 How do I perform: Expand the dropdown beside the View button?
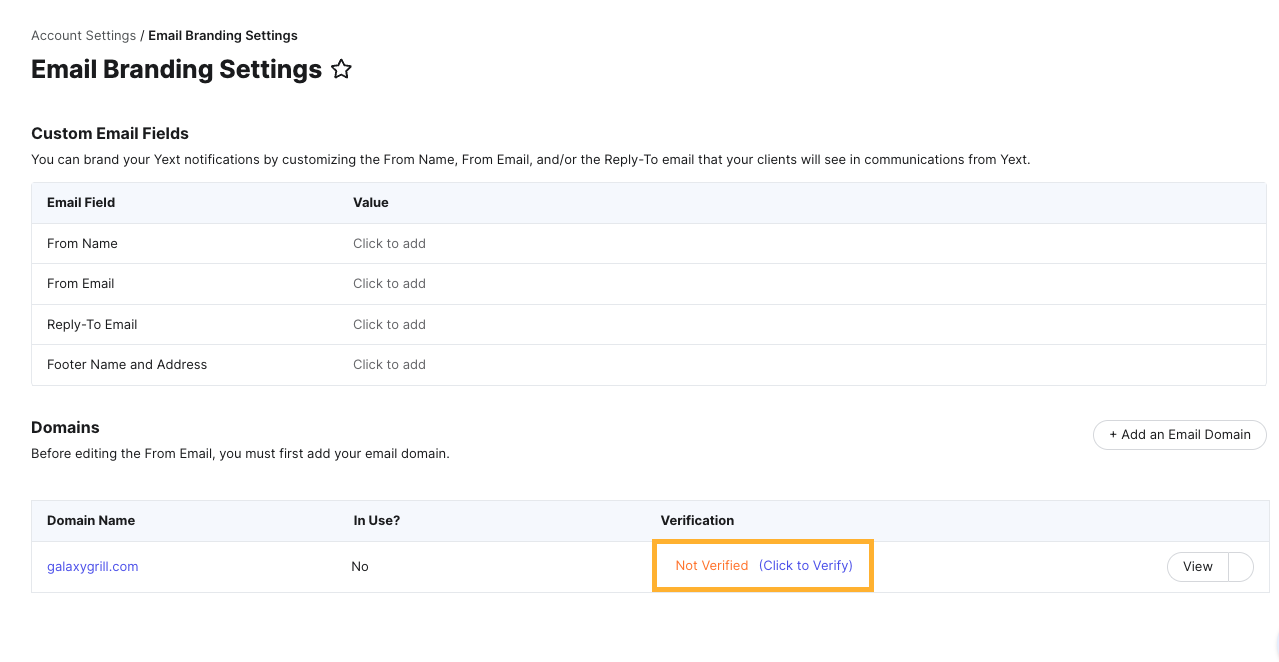(x=1240, y=566)
